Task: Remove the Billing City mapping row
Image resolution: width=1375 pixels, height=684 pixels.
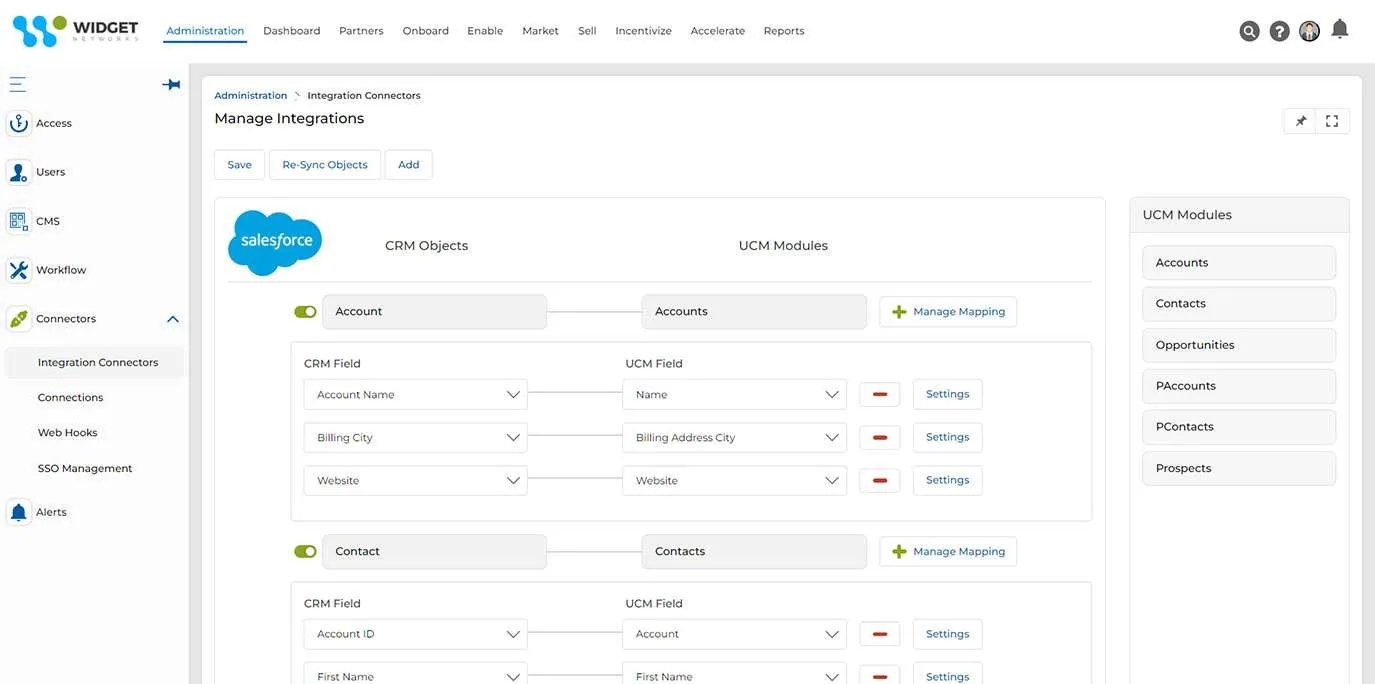Action: click(880, 438)
